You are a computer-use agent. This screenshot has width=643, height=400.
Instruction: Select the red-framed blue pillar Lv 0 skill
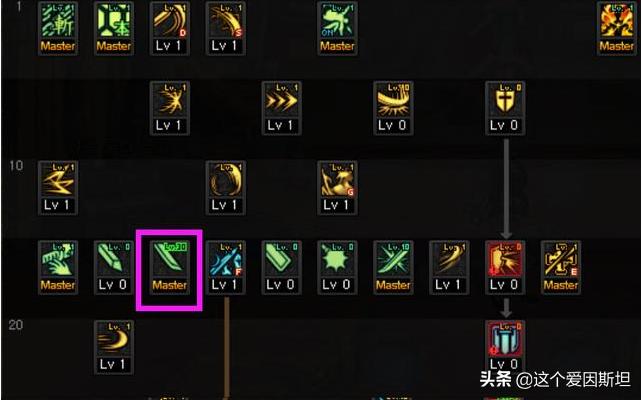pos(505,347)
